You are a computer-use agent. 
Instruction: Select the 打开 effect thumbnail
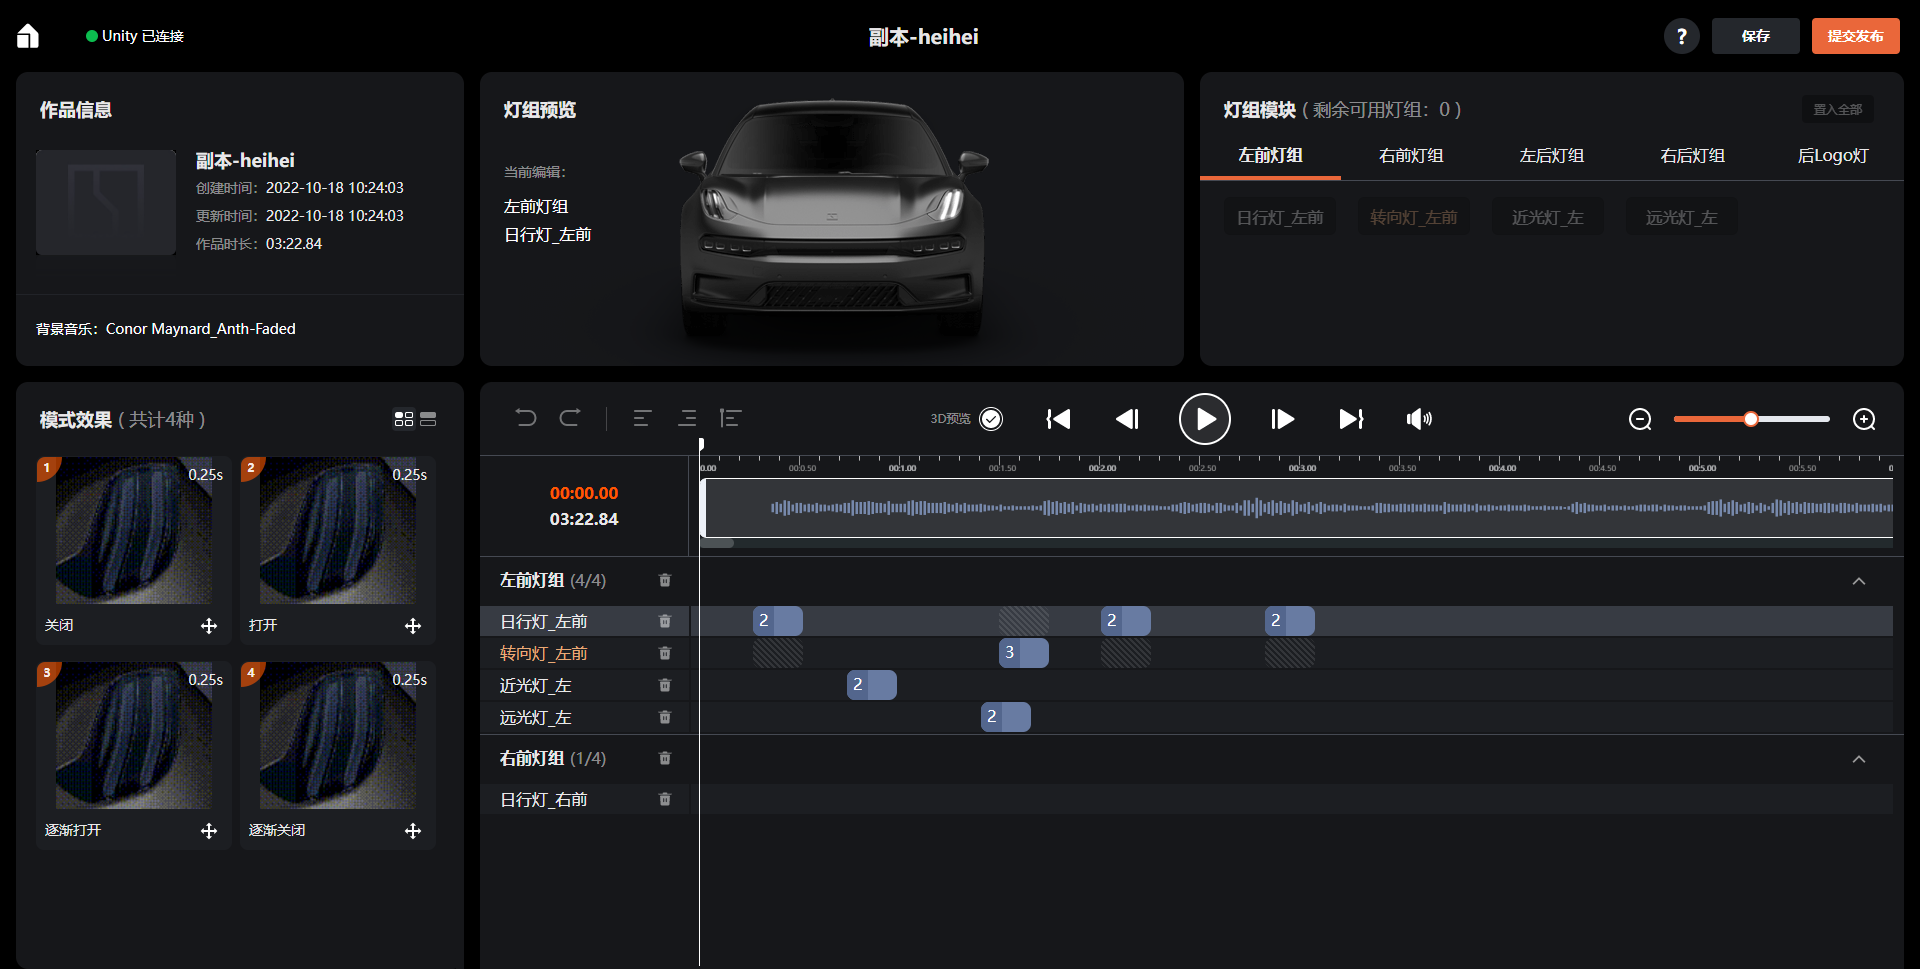337,531
